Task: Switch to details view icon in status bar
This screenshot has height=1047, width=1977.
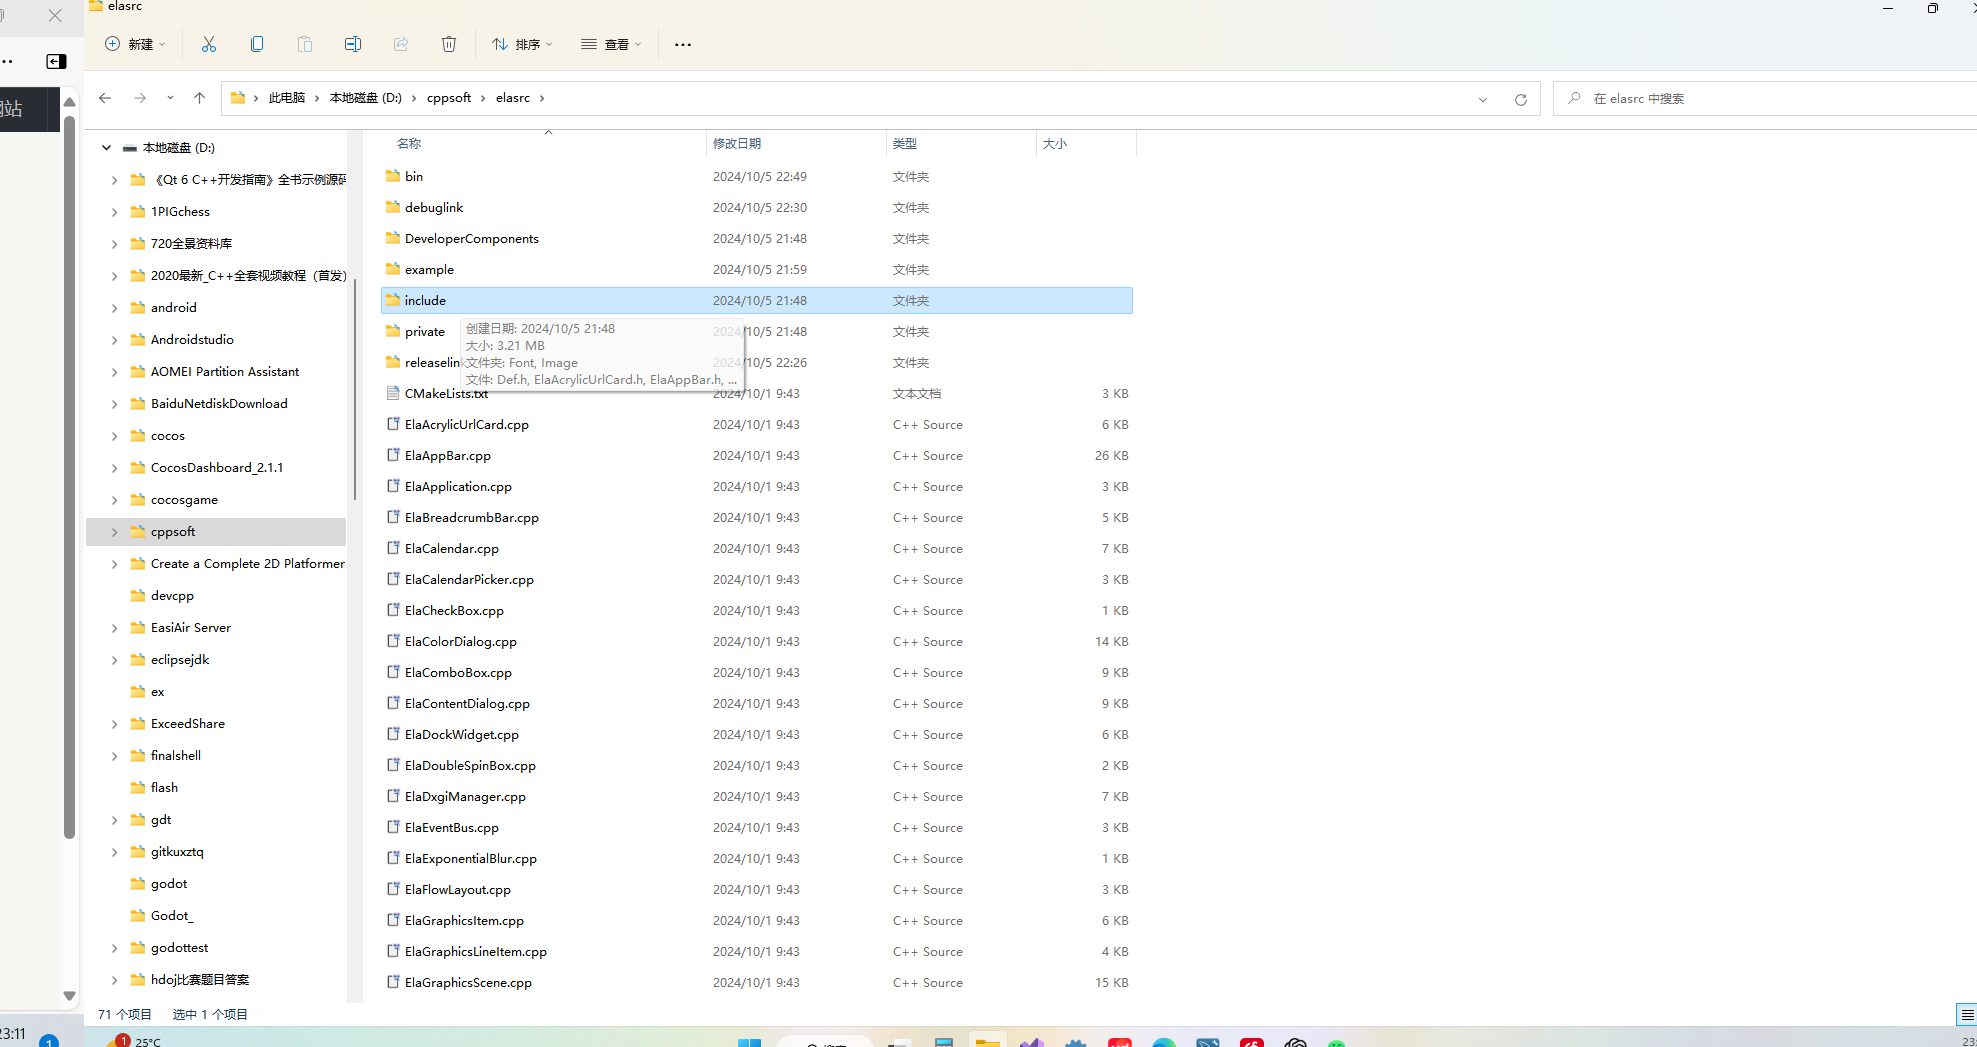Action: pyautogui.click(x=1966, y=1015)
